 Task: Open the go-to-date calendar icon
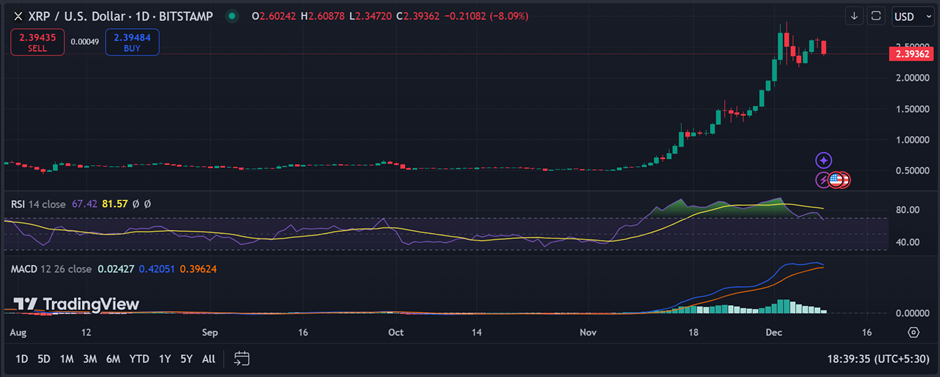[242, 359]
